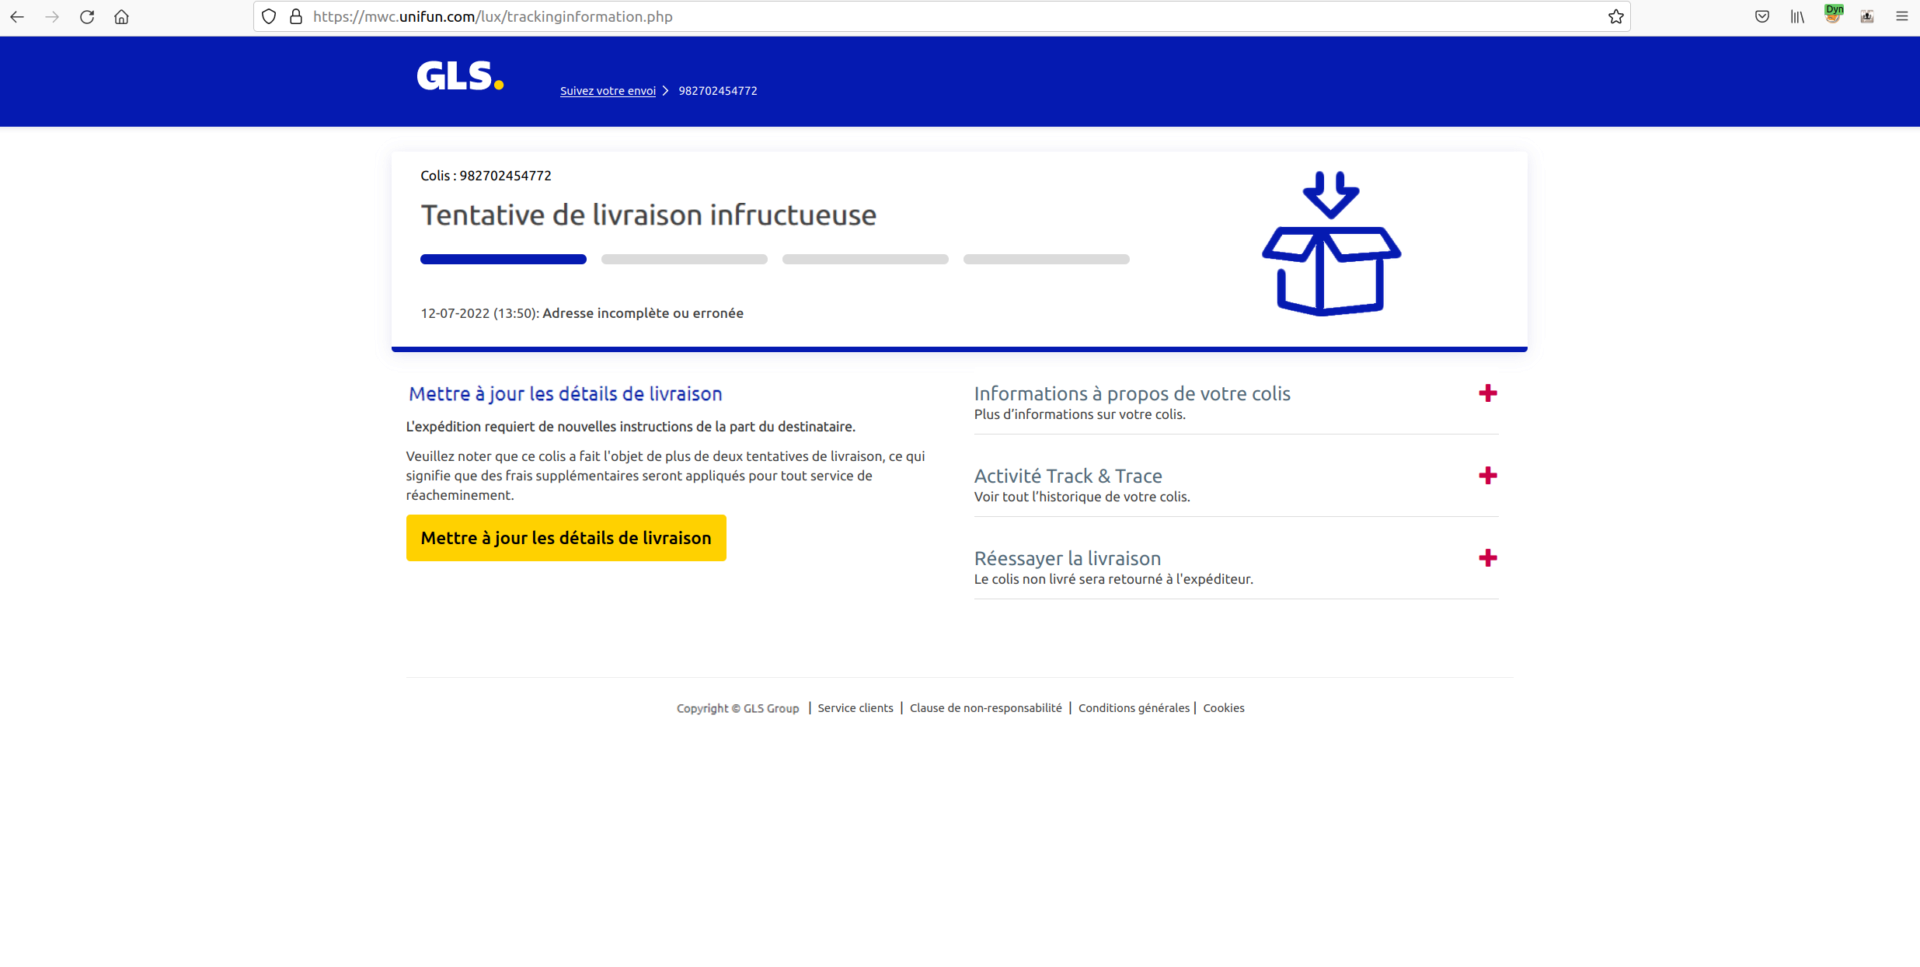Click the first blue progress bar segment

[x=503, y=259]
